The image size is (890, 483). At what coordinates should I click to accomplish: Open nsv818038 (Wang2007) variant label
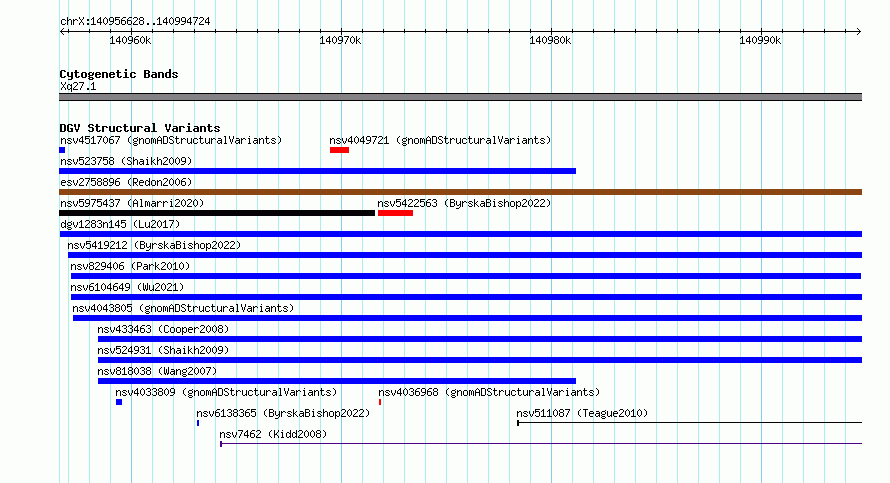(157, 371)
